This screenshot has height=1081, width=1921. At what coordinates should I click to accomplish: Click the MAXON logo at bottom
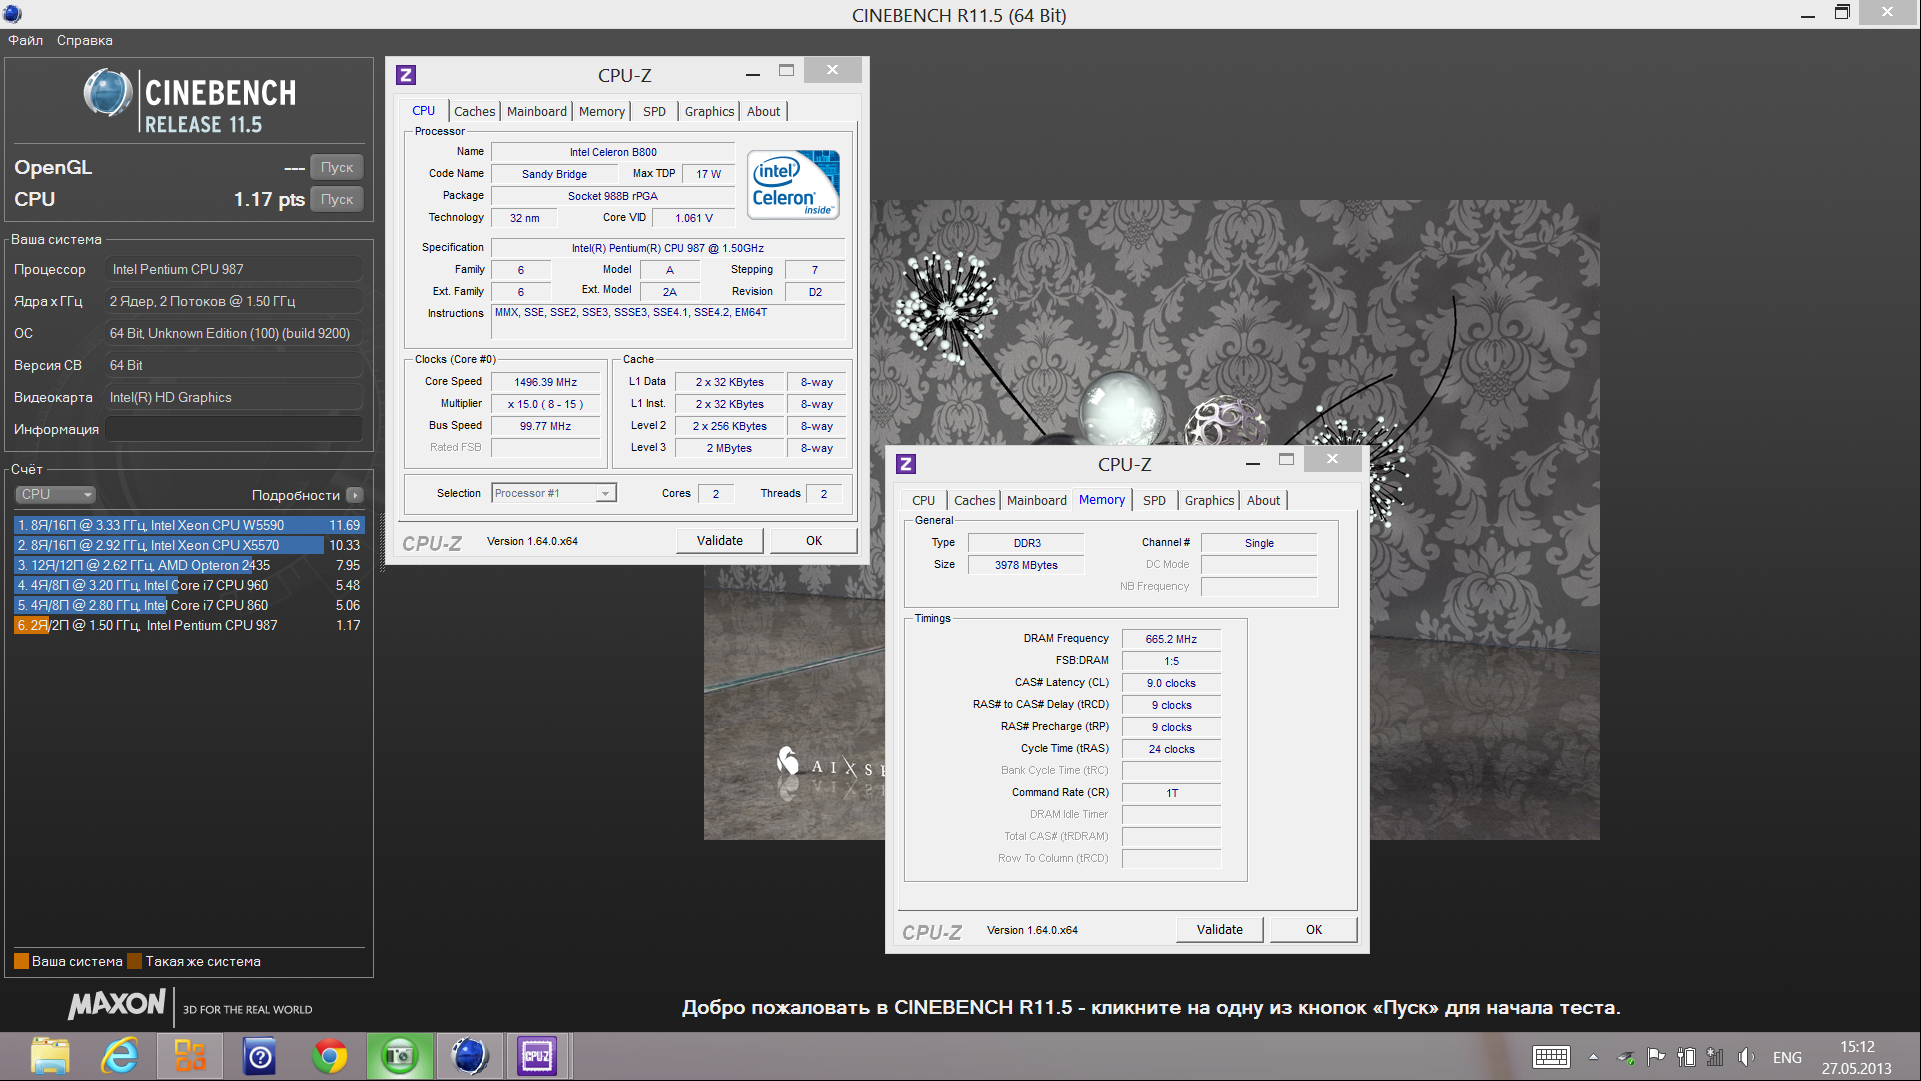pyautogui.click(x=117, y=1004)
